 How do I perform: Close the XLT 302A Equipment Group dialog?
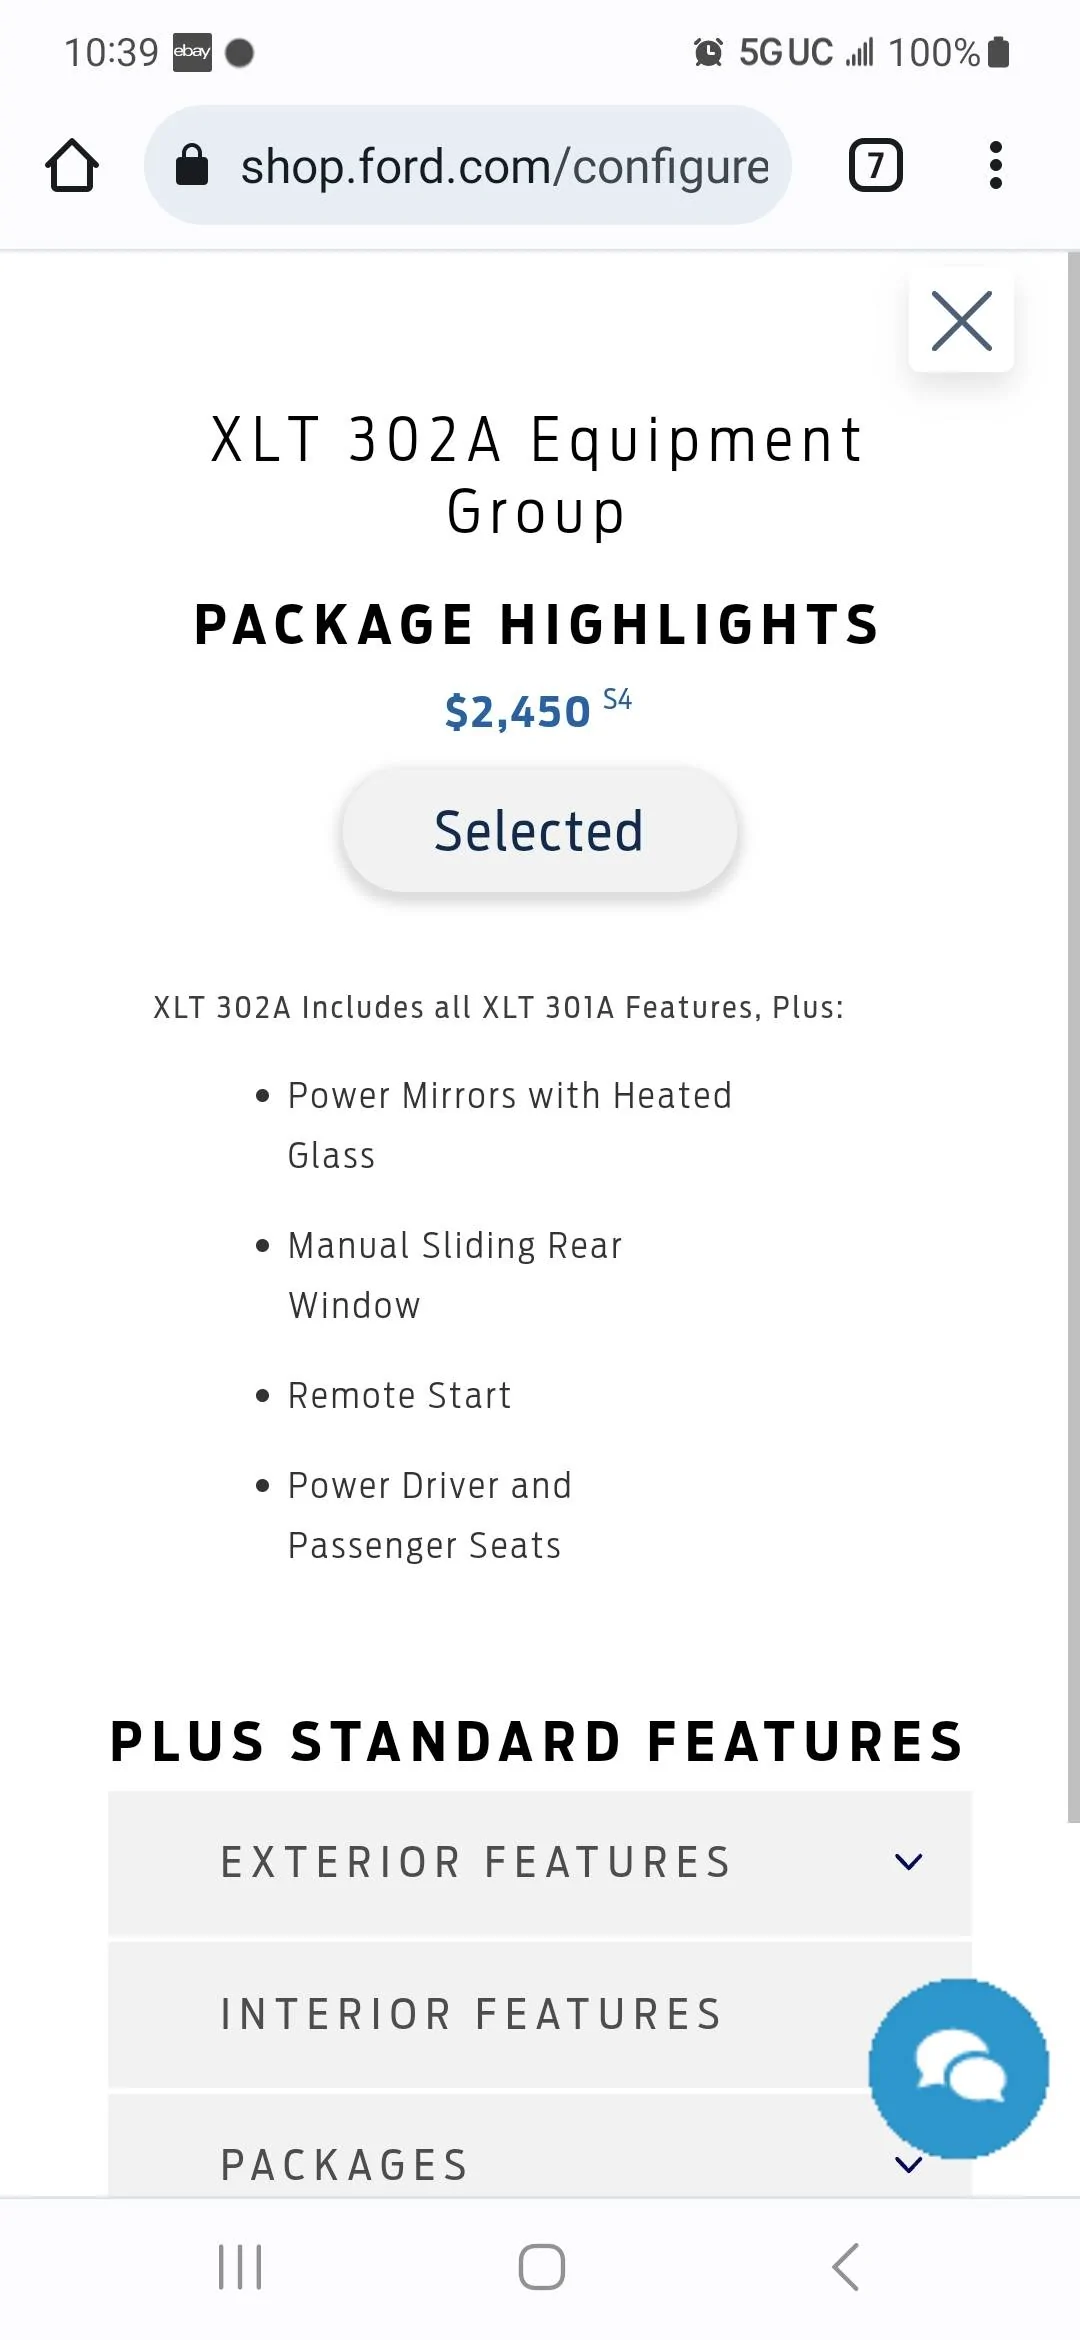click(961, 320)
